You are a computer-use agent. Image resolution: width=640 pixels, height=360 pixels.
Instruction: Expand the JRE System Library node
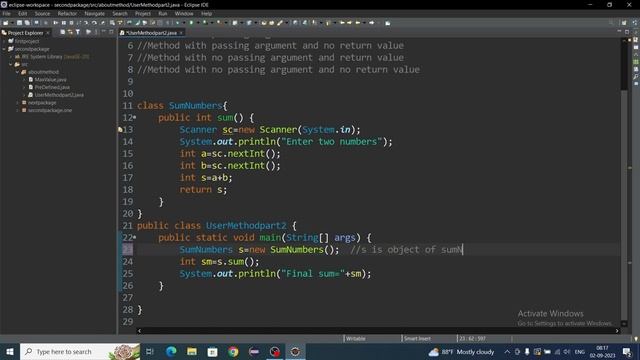click(x=11, y=57)
